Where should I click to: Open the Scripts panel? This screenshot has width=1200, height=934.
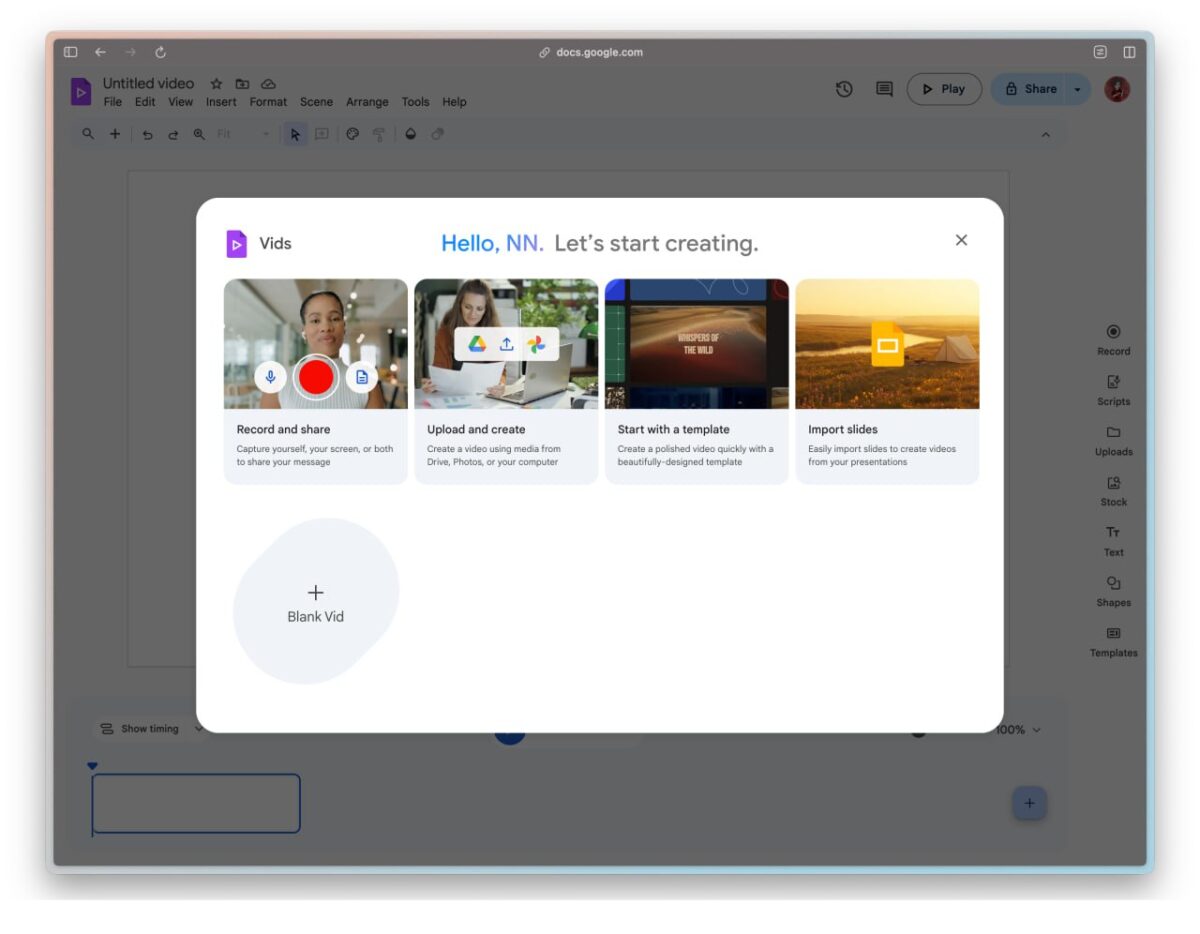click(x=1113, y=390)
